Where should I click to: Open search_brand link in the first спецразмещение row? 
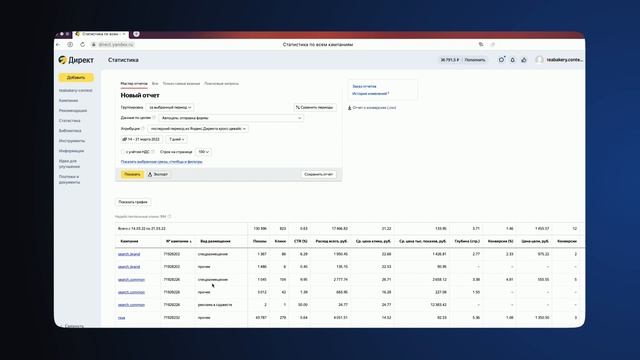(129, 254)
